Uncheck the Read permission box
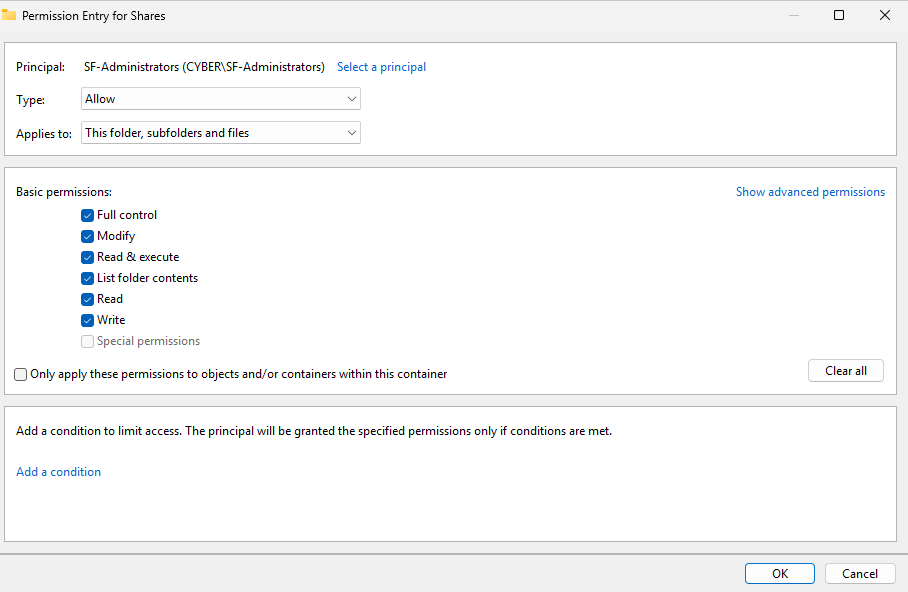The height and width of the screenshot is (592, 908). (88, 299)
